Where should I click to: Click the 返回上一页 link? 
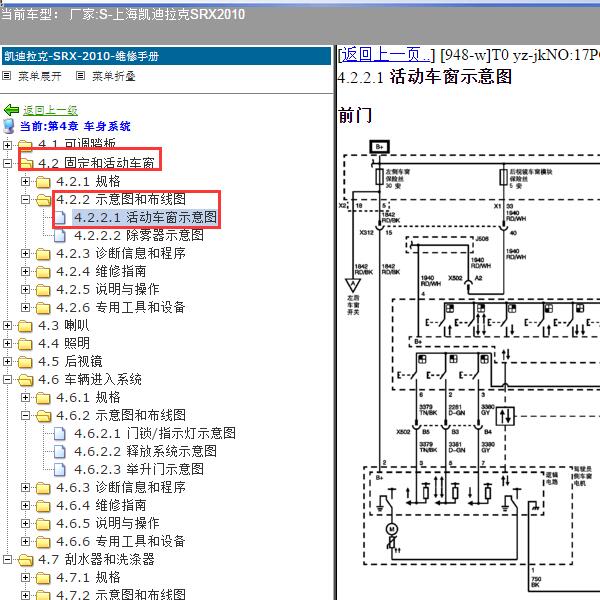tap(386, 55)
